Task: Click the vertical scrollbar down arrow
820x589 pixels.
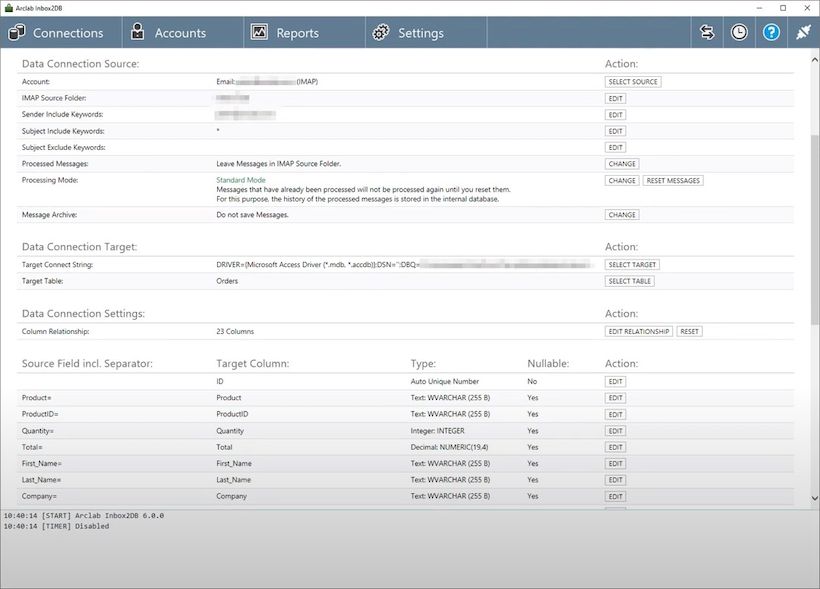Action: [813, 497]
